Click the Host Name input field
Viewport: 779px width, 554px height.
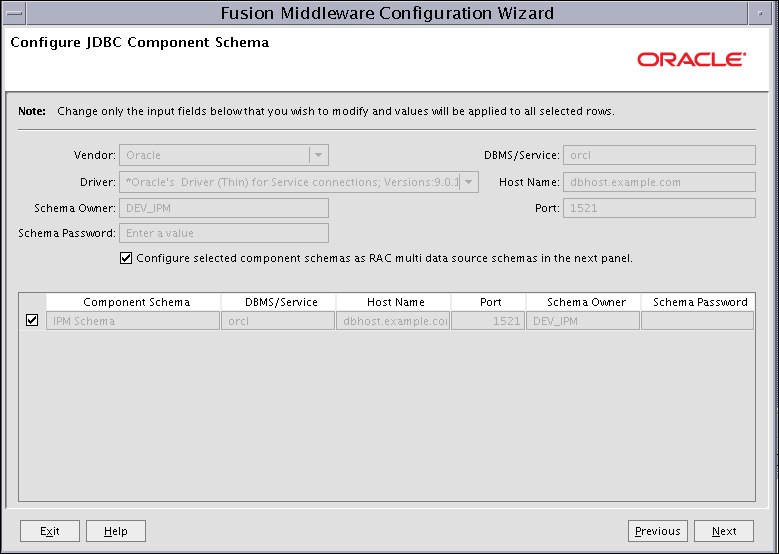[x=659, y=182]
